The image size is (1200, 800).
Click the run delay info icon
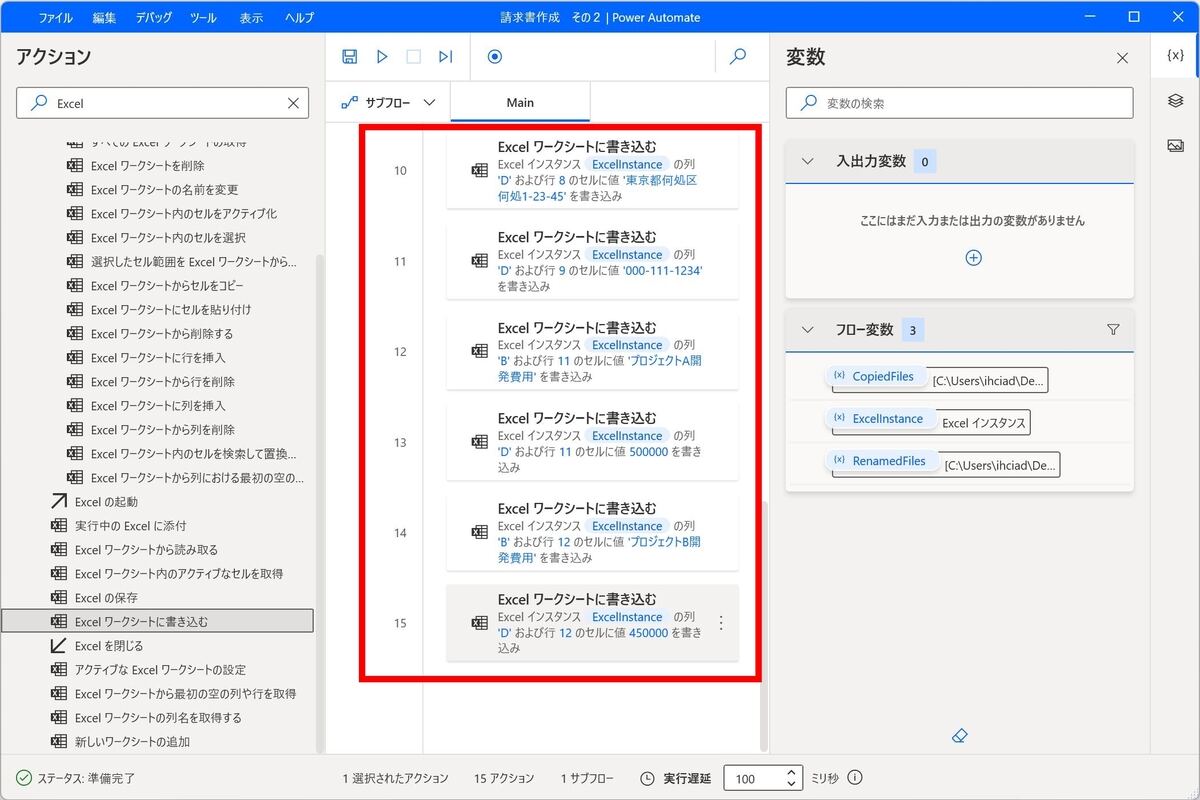(x=855, y=778)
